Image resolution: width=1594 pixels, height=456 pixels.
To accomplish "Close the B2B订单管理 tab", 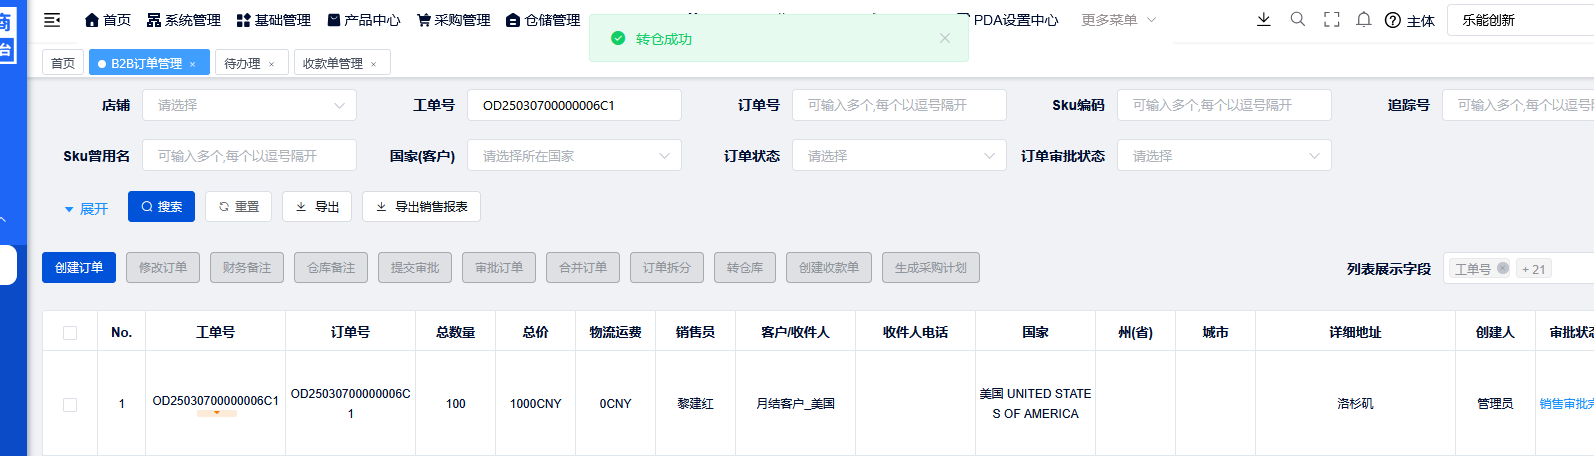I will coord(193,64).
